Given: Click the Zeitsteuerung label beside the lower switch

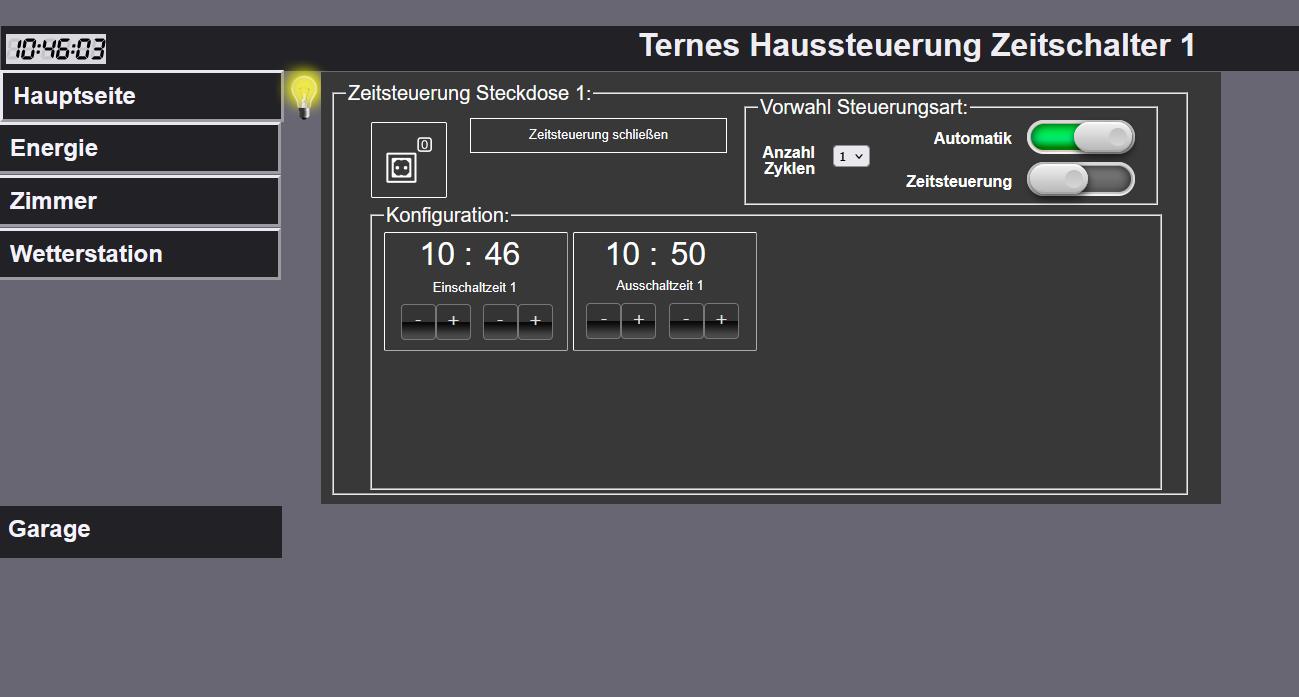Looking at the screenshot, I should click(x=959, y=182).
